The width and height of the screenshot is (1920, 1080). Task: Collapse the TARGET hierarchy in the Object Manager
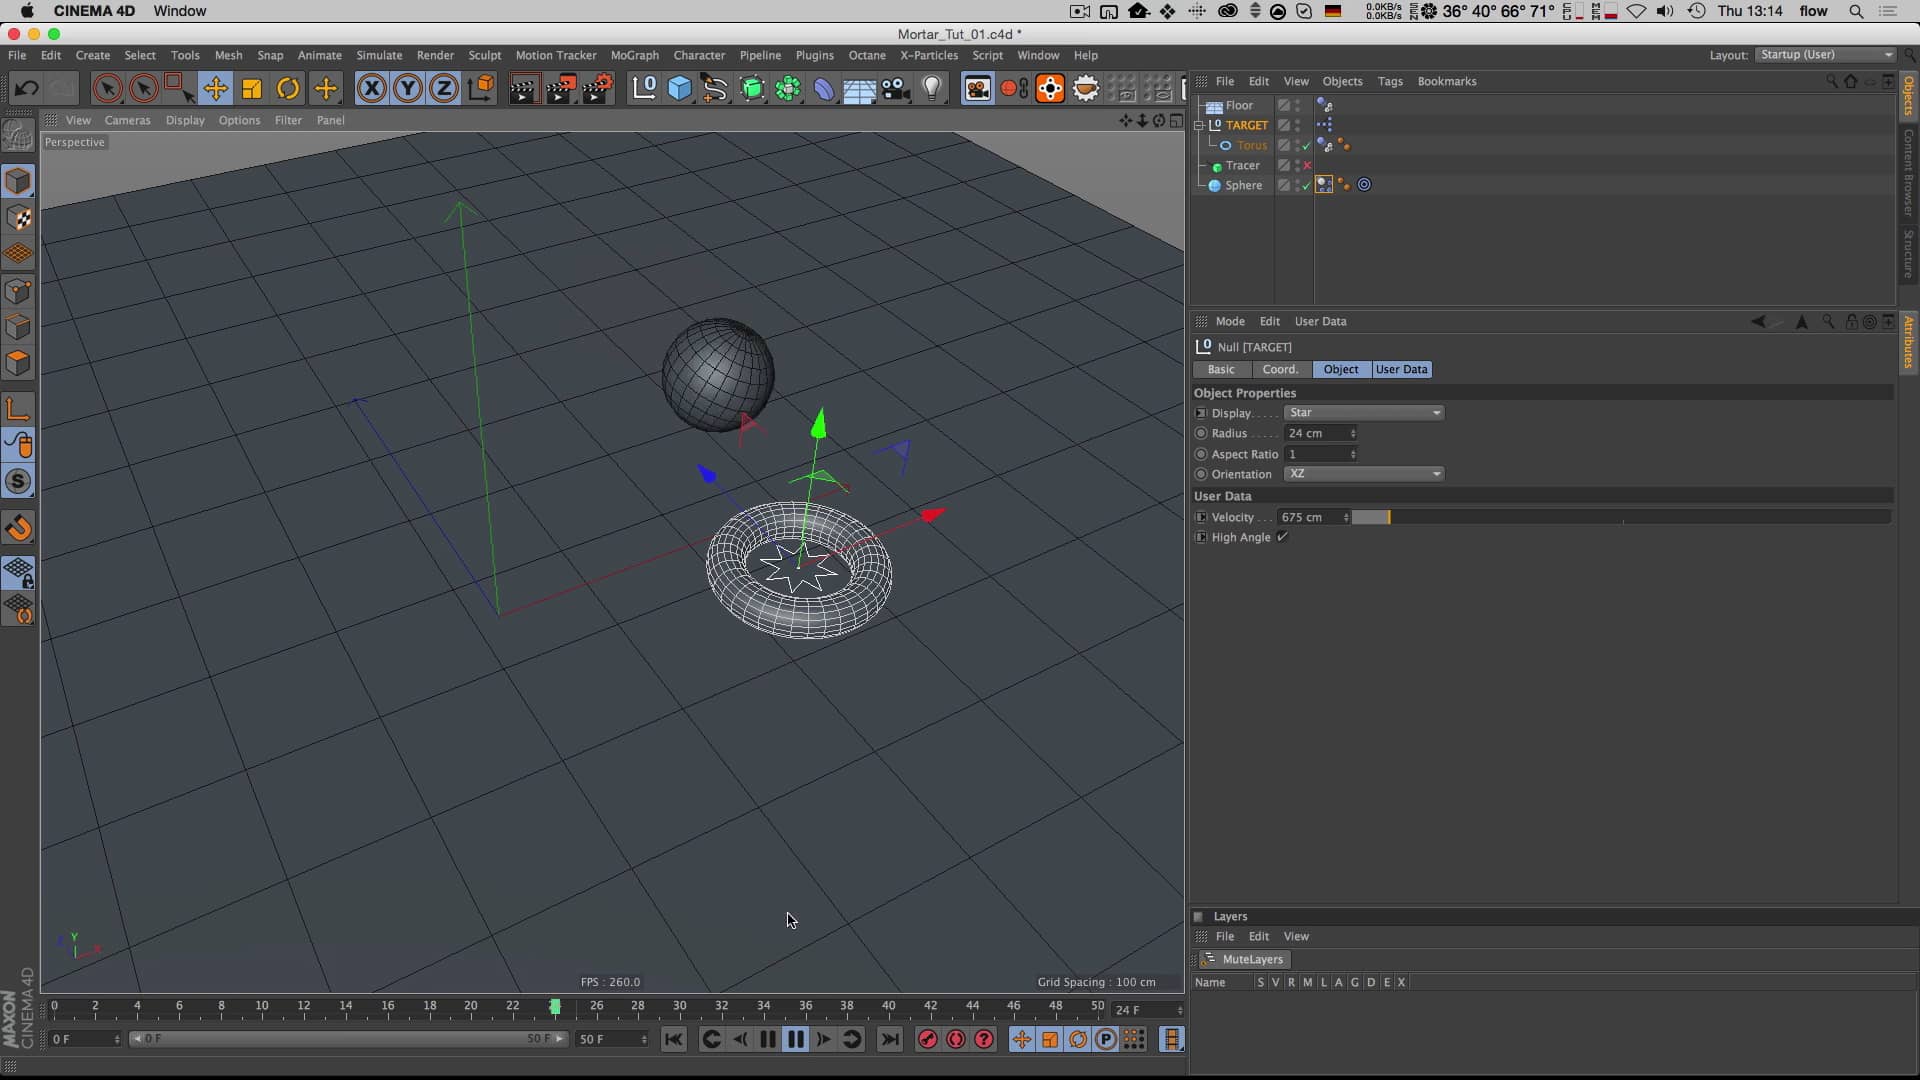click(1199, 125)
